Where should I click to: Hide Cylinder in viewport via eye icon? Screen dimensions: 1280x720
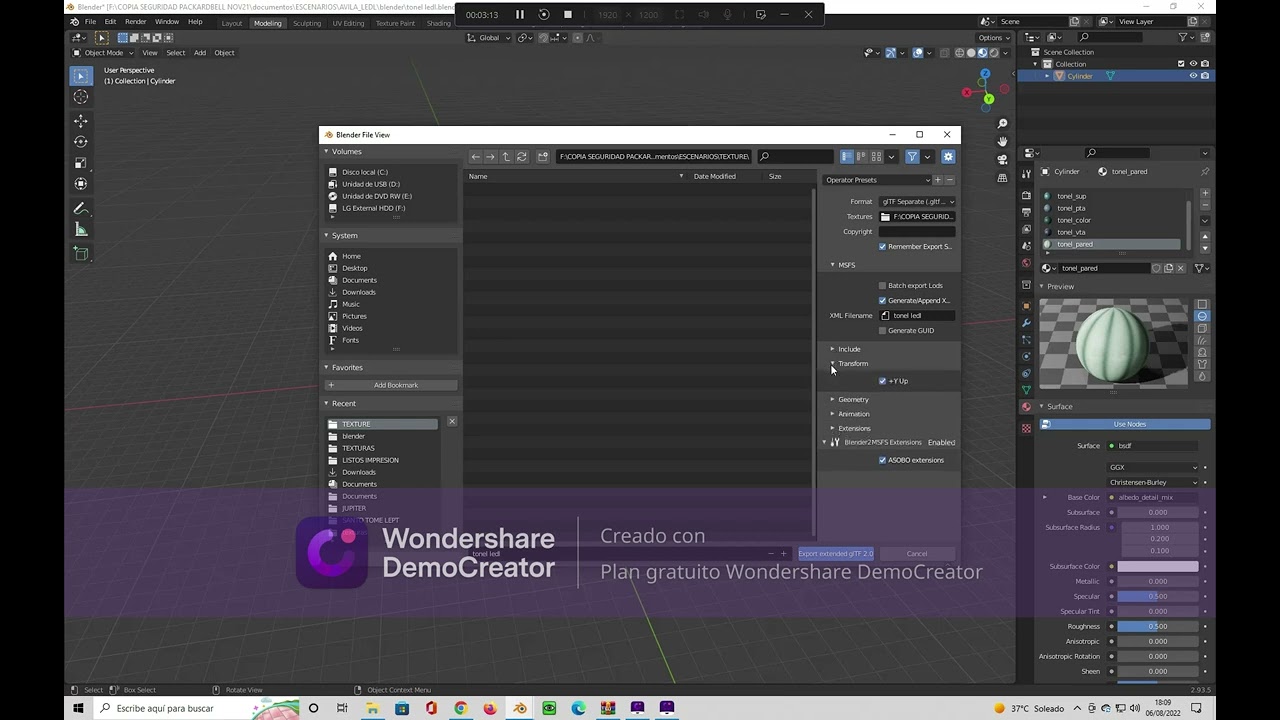point(1193,76)
